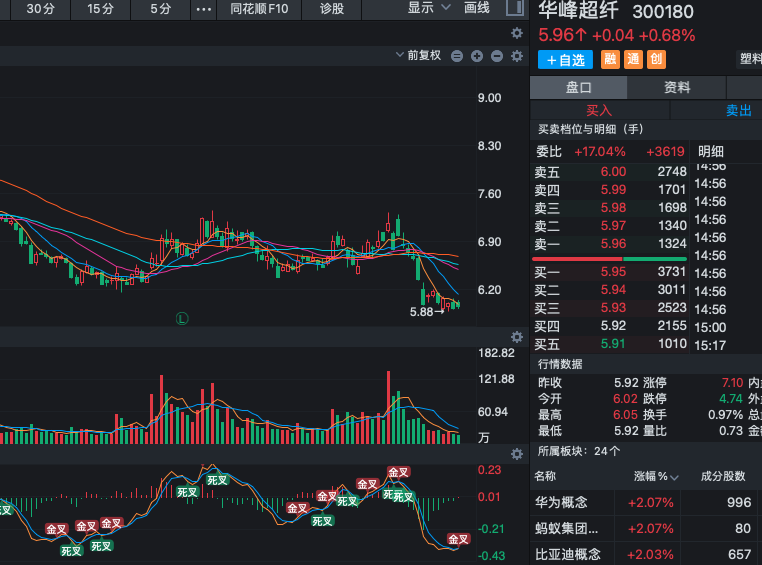Click 买二 price 5.94
The image size is (762, 565).
tap(613, 290)
